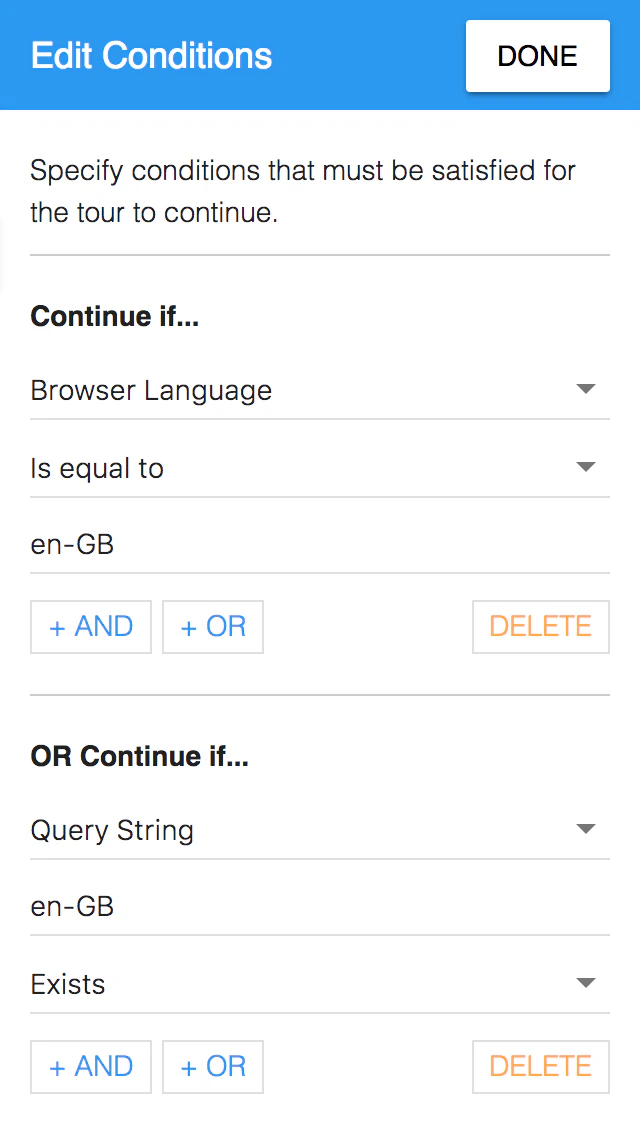Click the 'OR Continue if...' heading
Screen dimensions: 640x1140
[x=140, y=757]
